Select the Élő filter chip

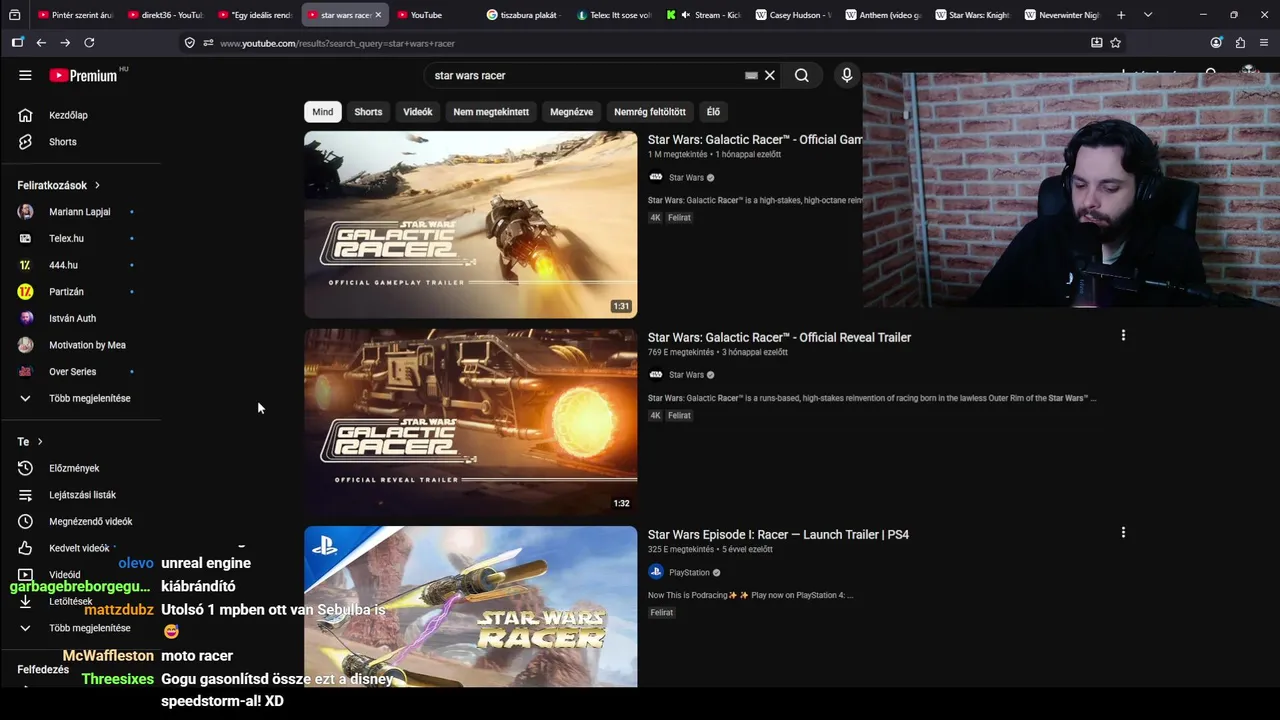713,112
